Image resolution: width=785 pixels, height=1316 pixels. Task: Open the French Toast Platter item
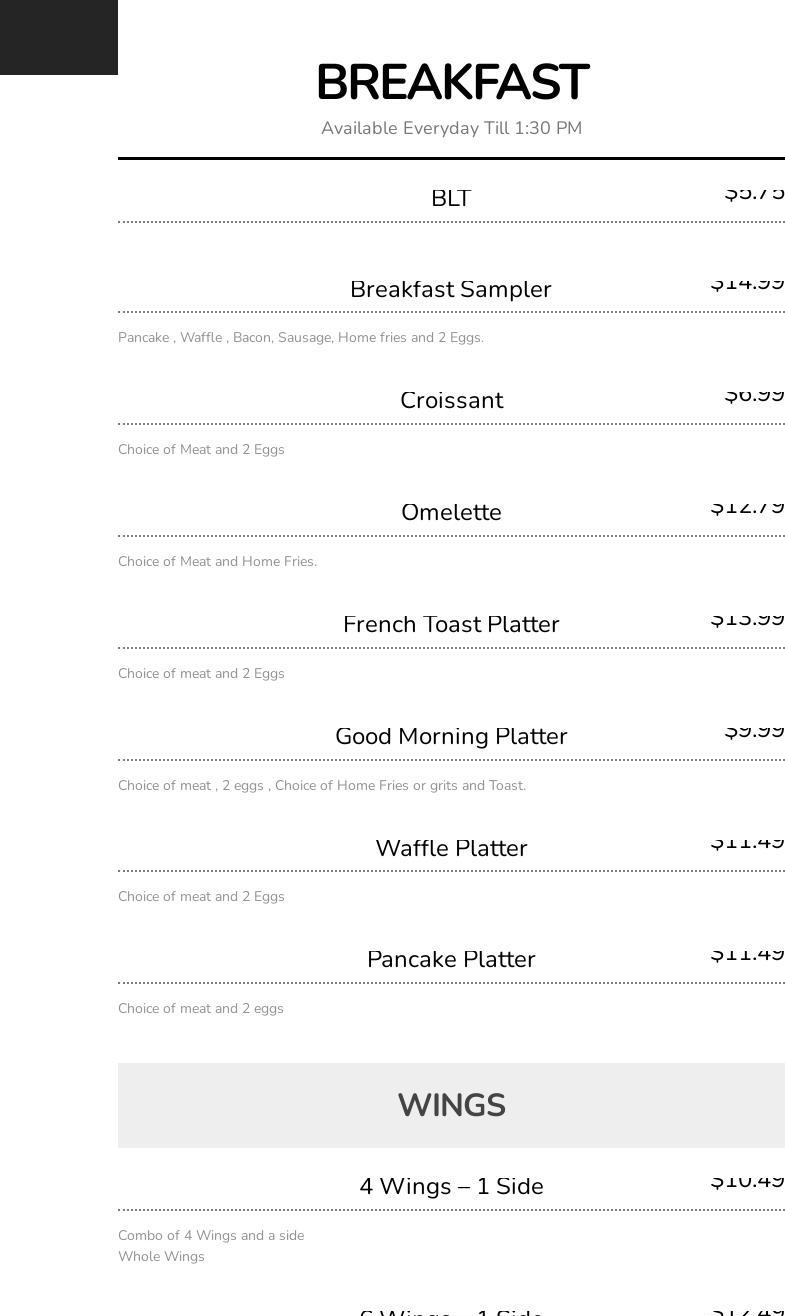[x=451, y=624]
